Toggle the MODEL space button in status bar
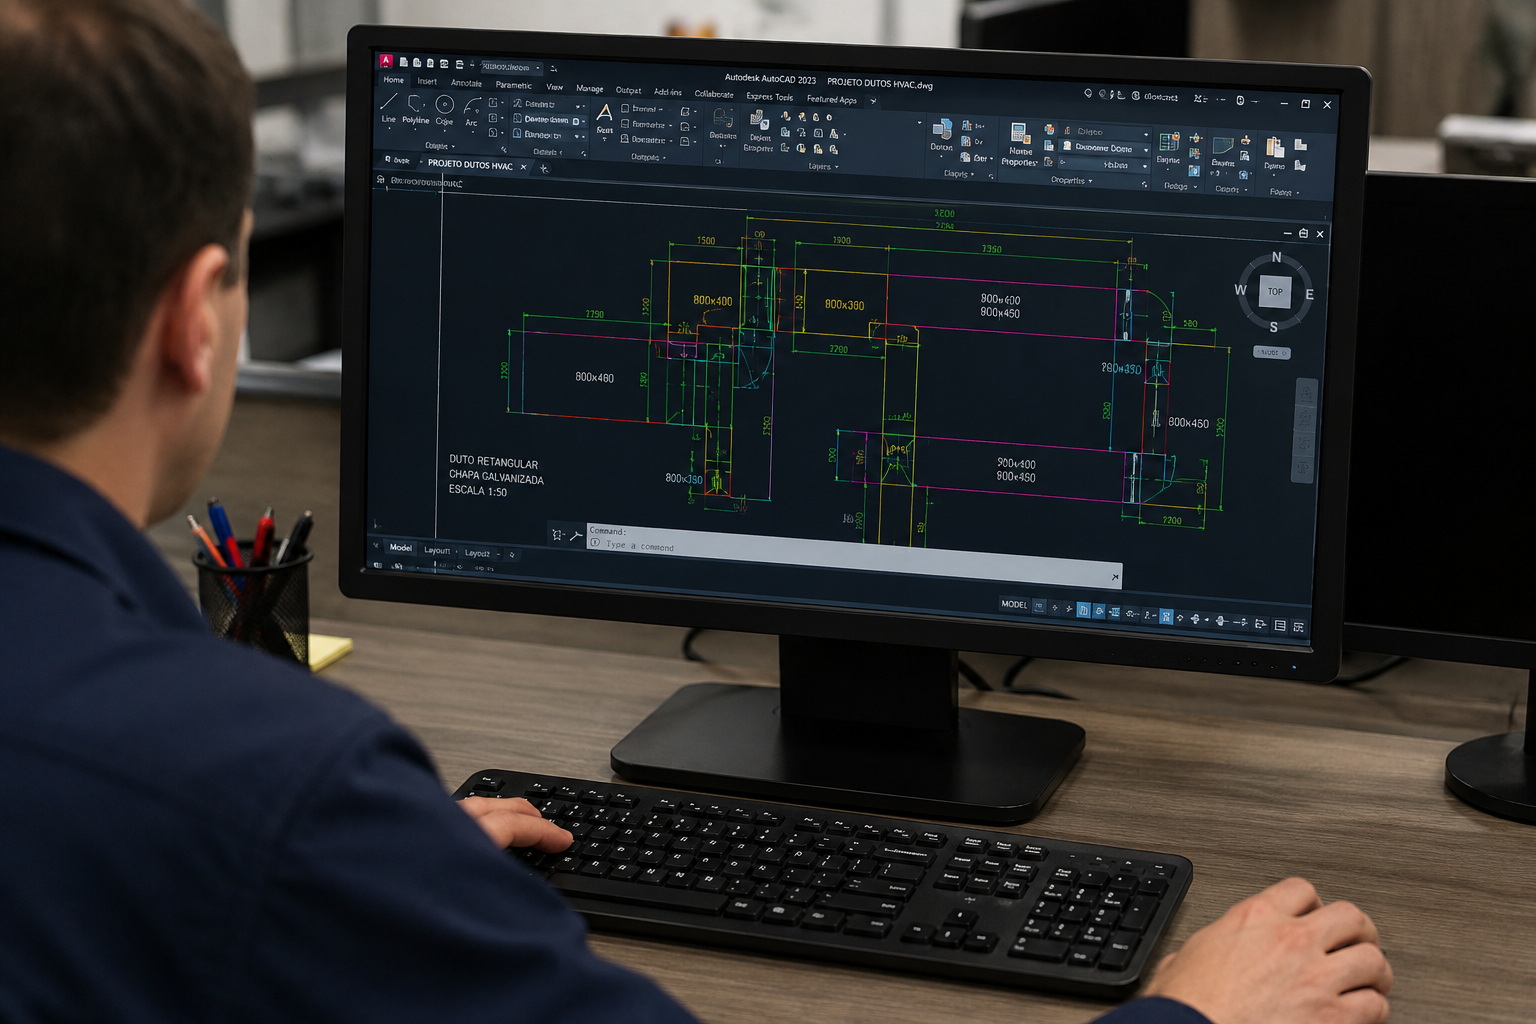 [1014, 604]
